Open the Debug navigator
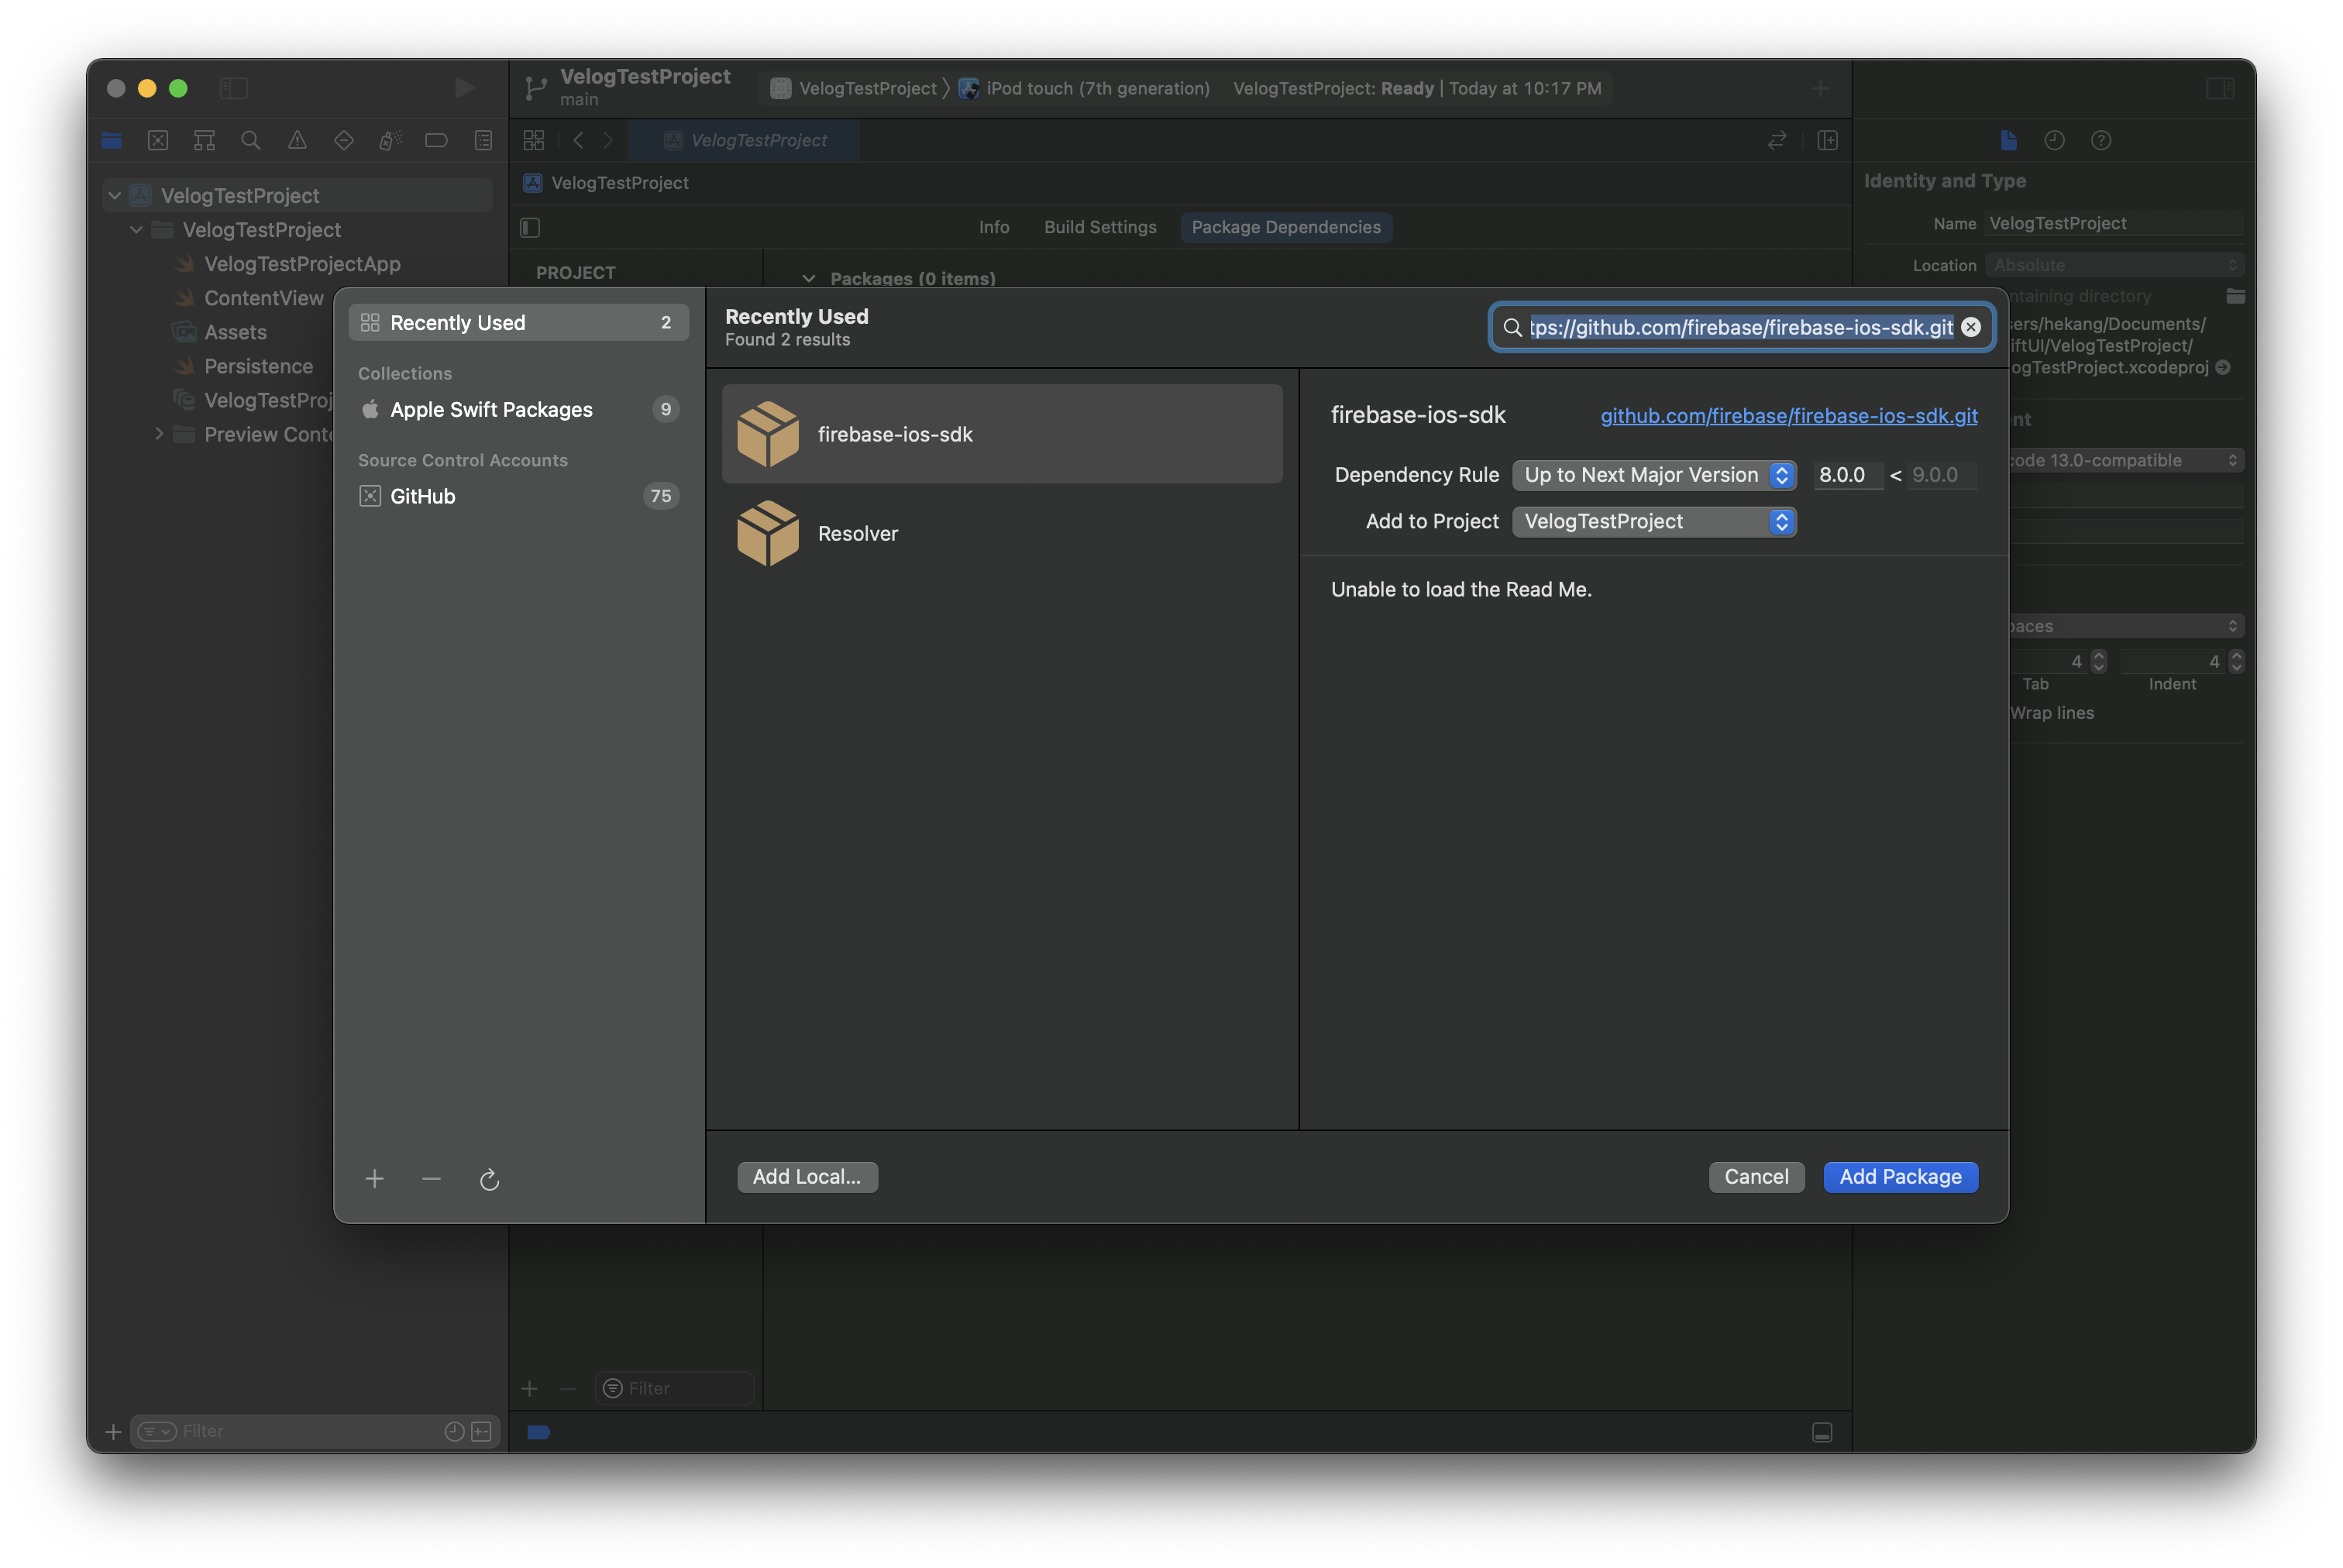Viewport: 2343px width, 1568px height. (x=390, y=140)
